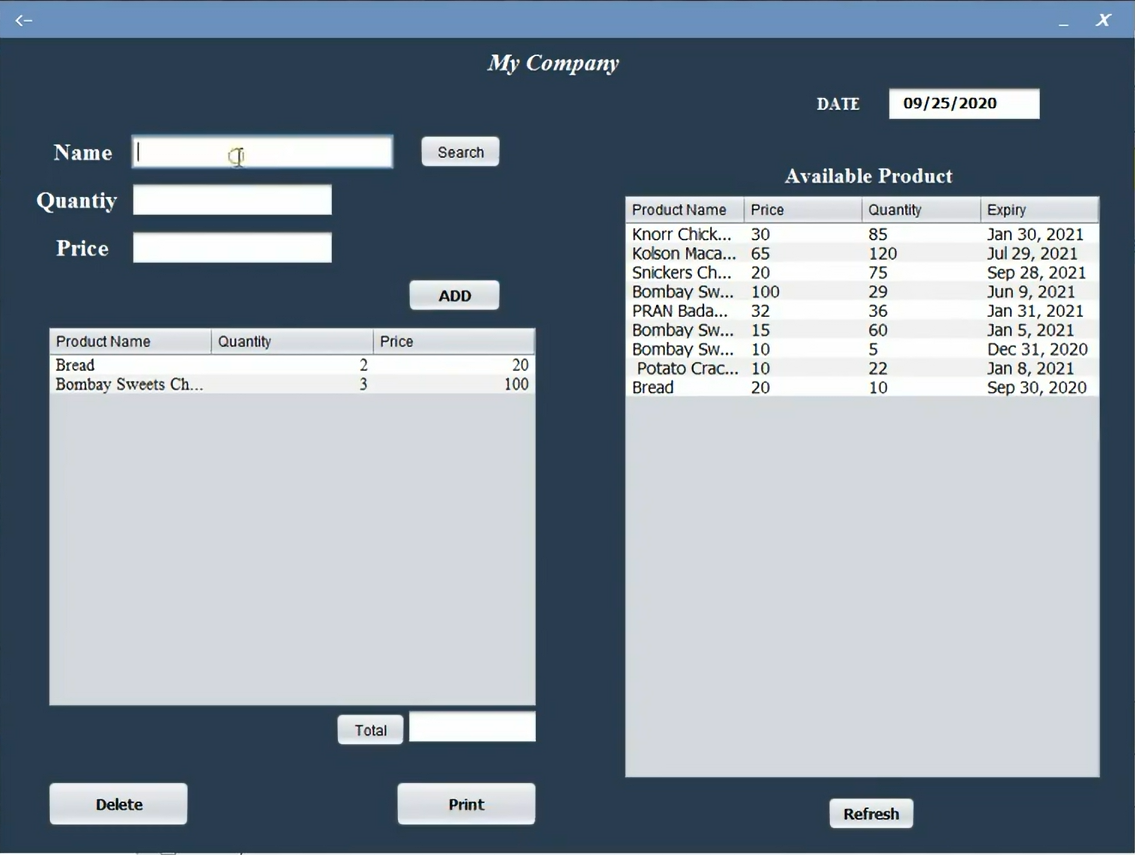Click Available Product's Product Name header
The image size is (1135, 855).
[x=685, y=210]
